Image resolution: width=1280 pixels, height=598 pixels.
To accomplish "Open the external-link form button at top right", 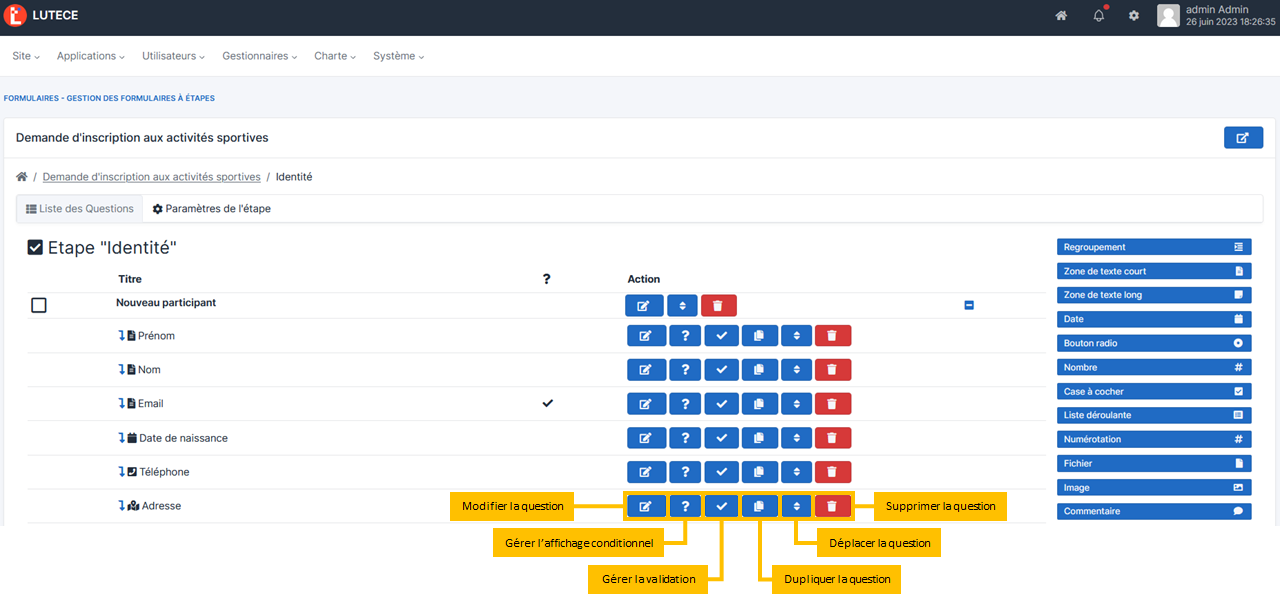I will tap(1243, 138).
